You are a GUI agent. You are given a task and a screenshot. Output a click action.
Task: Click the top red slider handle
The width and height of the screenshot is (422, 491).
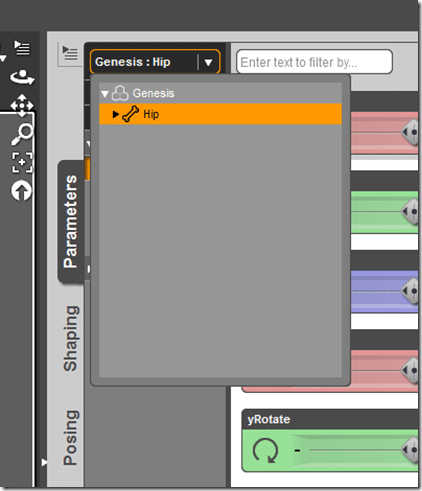(410, 132)
